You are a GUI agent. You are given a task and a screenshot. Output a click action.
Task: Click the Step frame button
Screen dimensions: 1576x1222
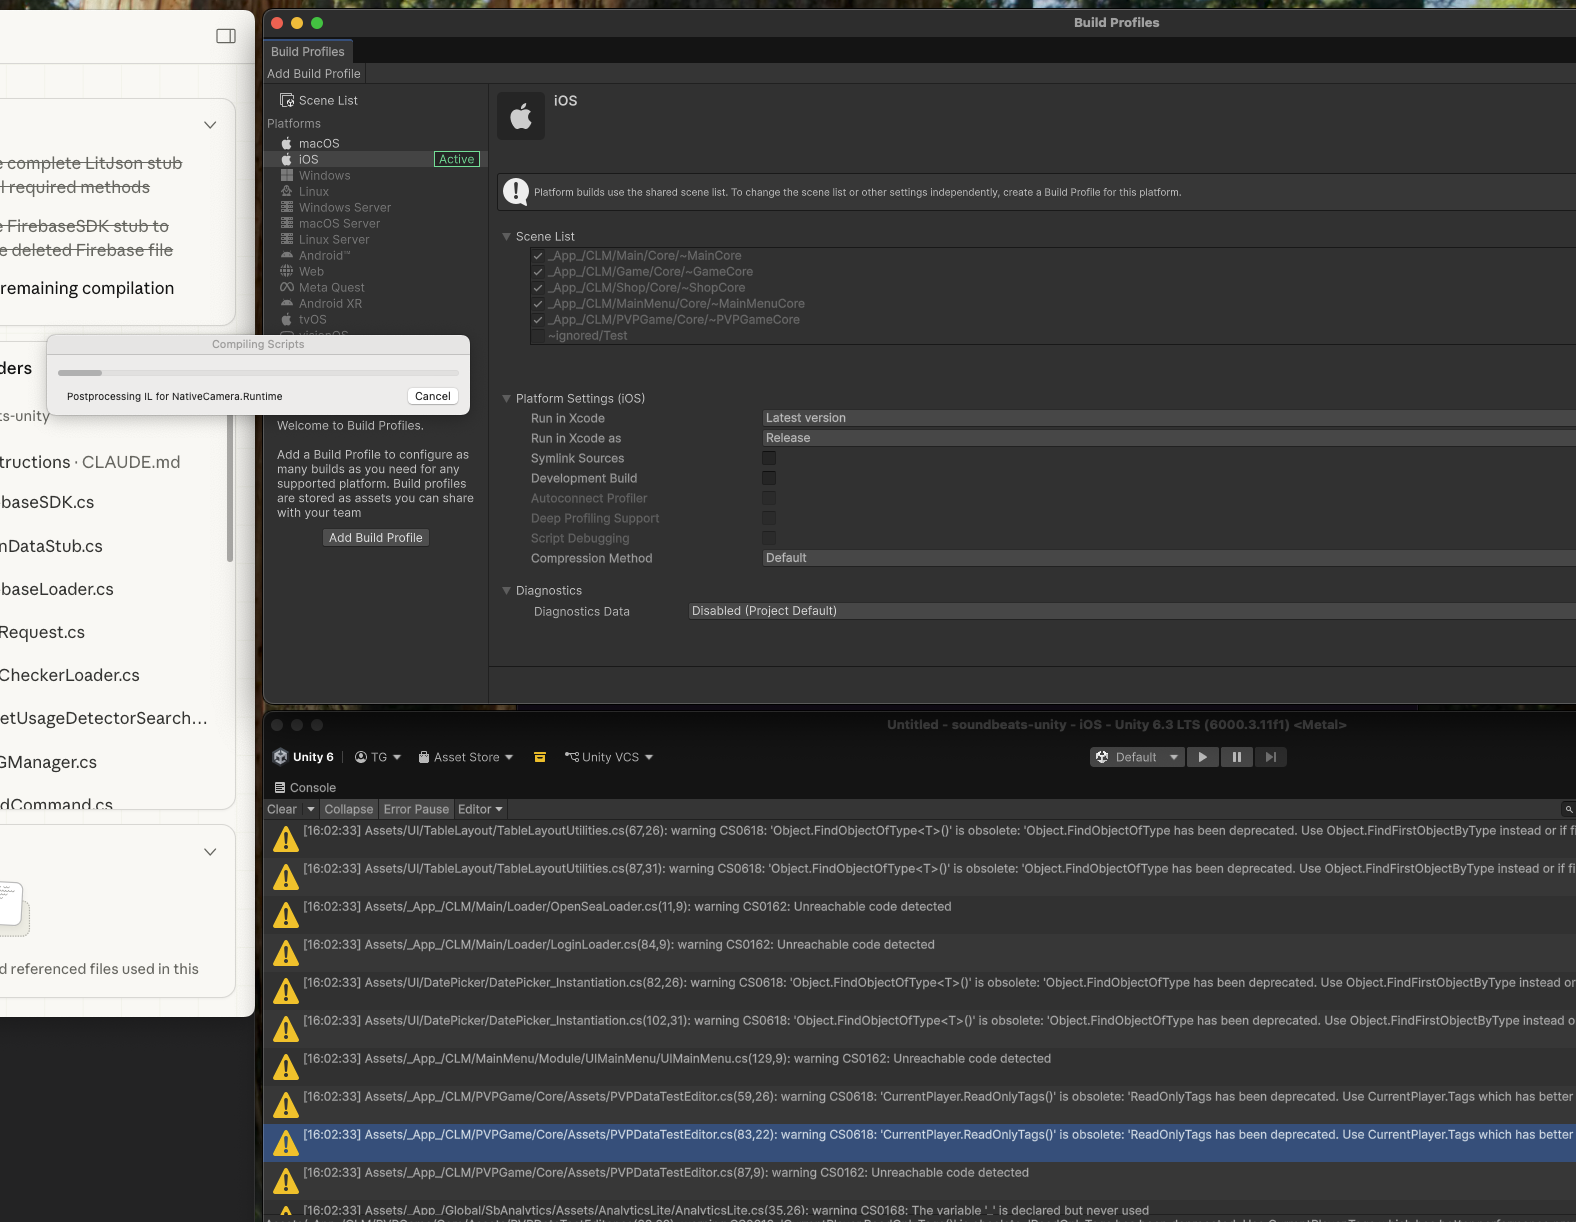(1270, 757)
